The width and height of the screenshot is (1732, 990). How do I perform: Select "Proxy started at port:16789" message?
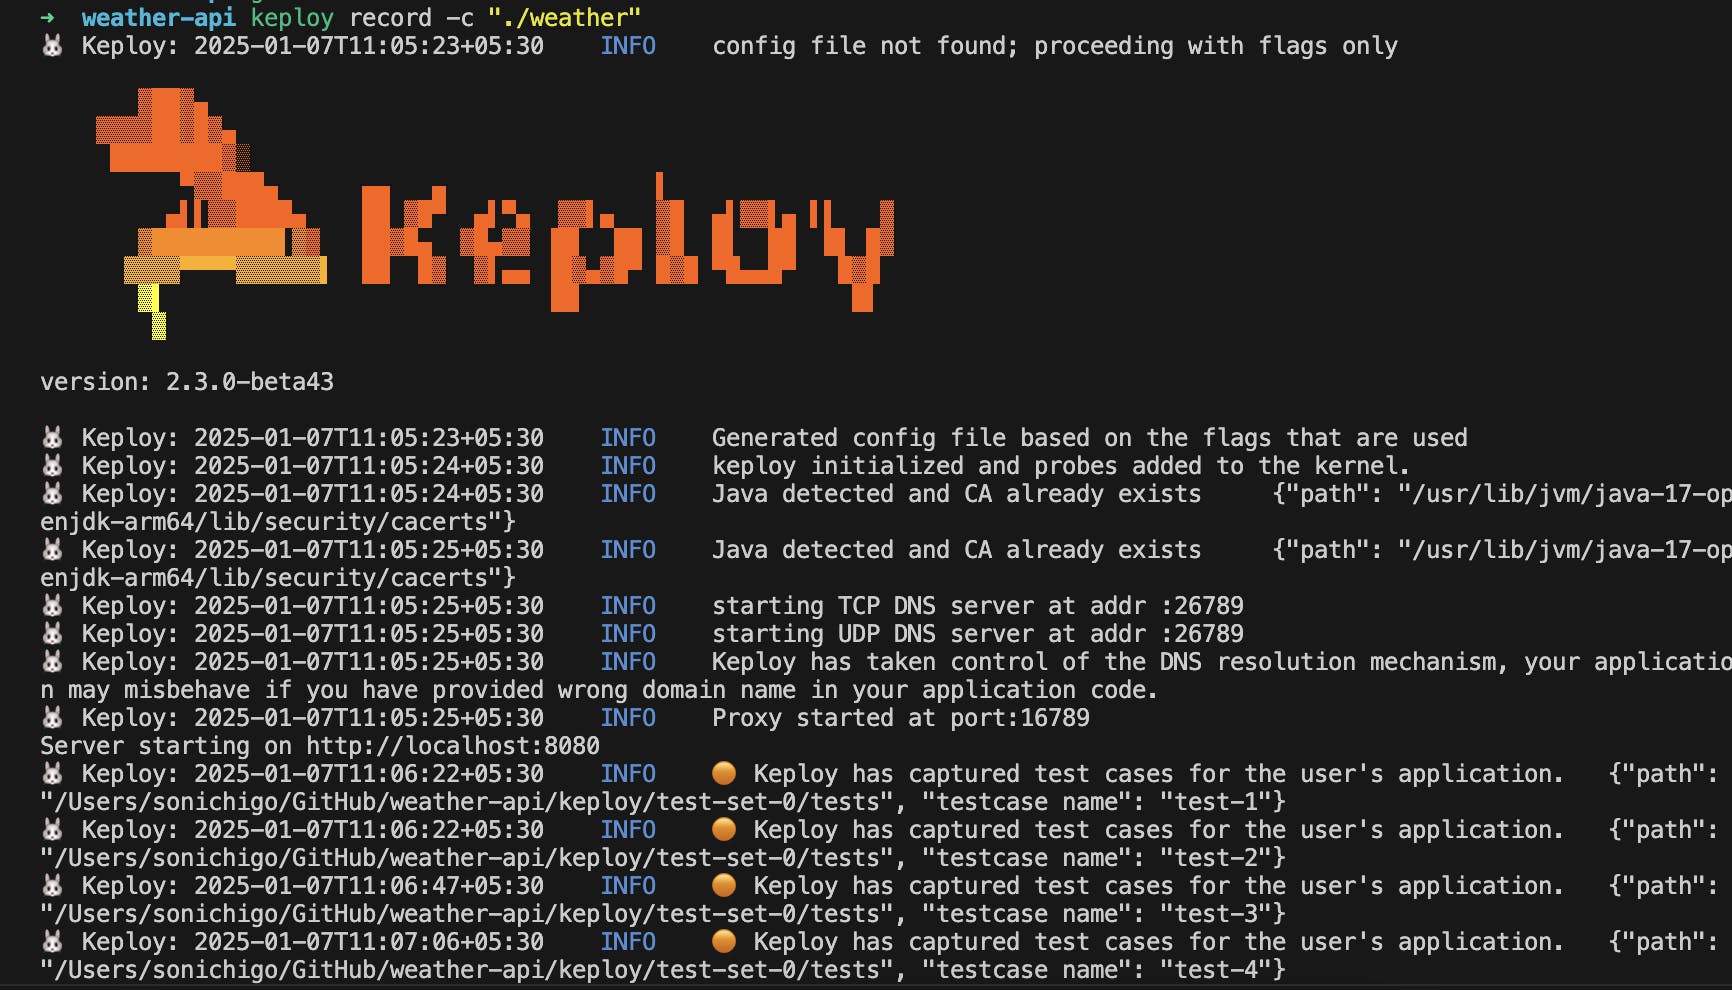point(901,718)
